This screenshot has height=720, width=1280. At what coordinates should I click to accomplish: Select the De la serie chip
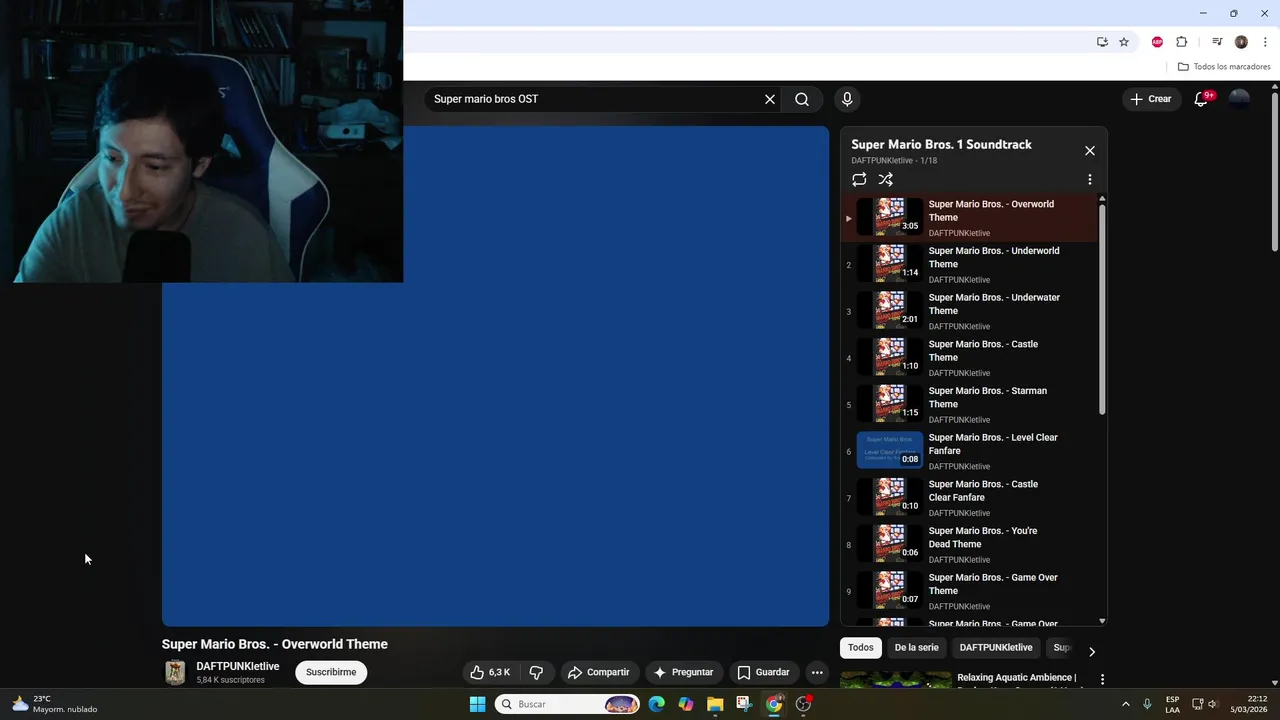916,648
